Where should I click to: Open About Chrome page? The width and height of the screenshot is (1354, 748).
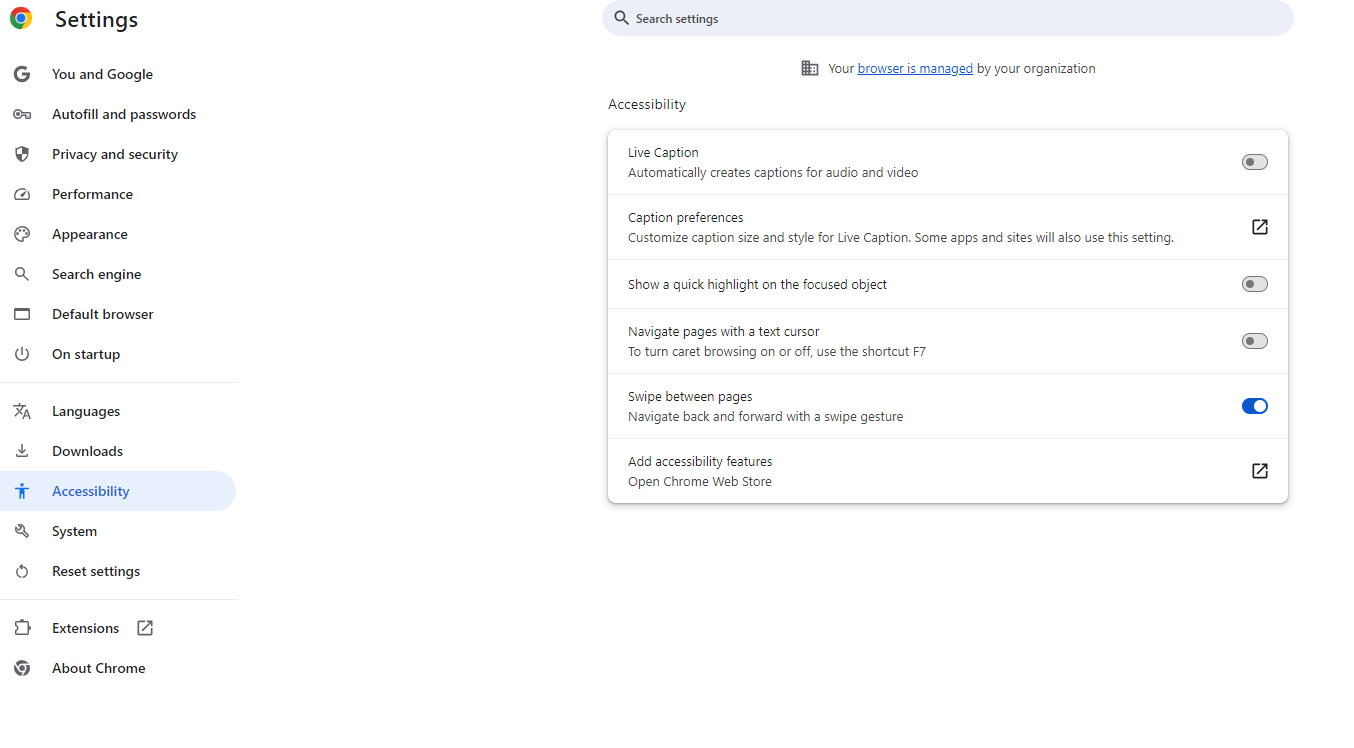point(118,668)
